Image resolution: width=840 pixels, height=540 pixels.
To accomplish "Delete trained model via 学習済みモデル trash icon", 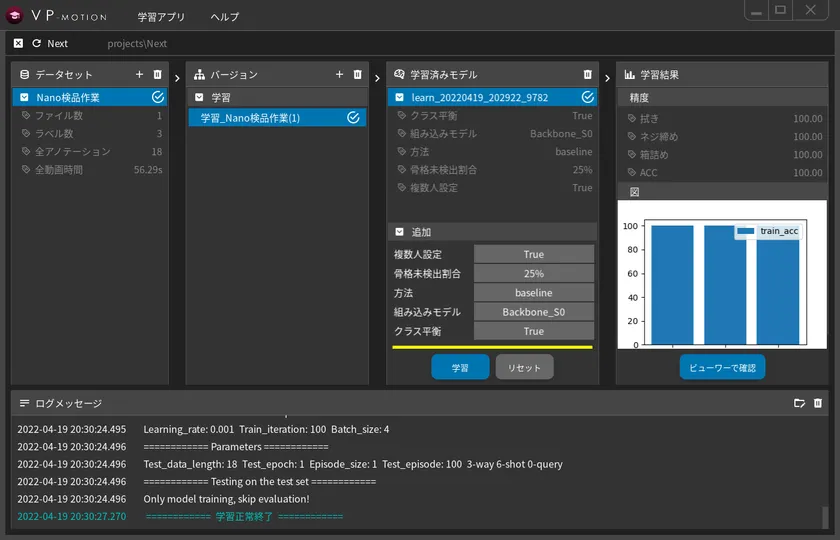I will click(x=588, y=75).
